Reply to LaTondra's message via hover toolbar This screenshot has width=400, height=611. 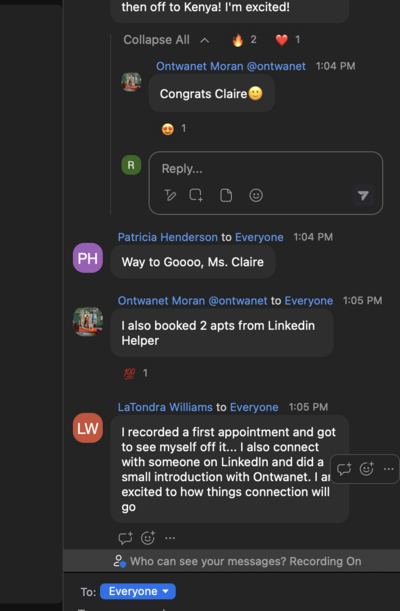344,469
